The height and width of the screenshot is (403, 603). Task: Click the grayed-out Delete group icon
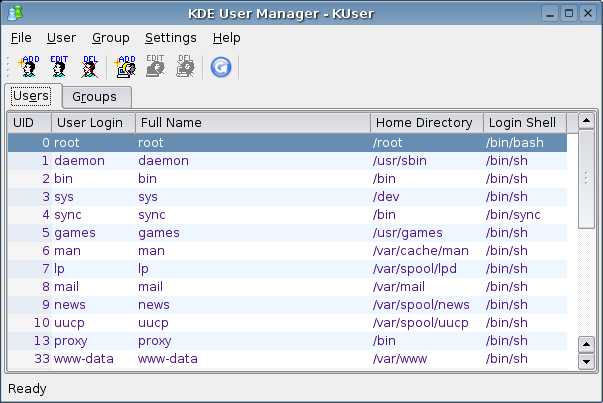(185, 67)
